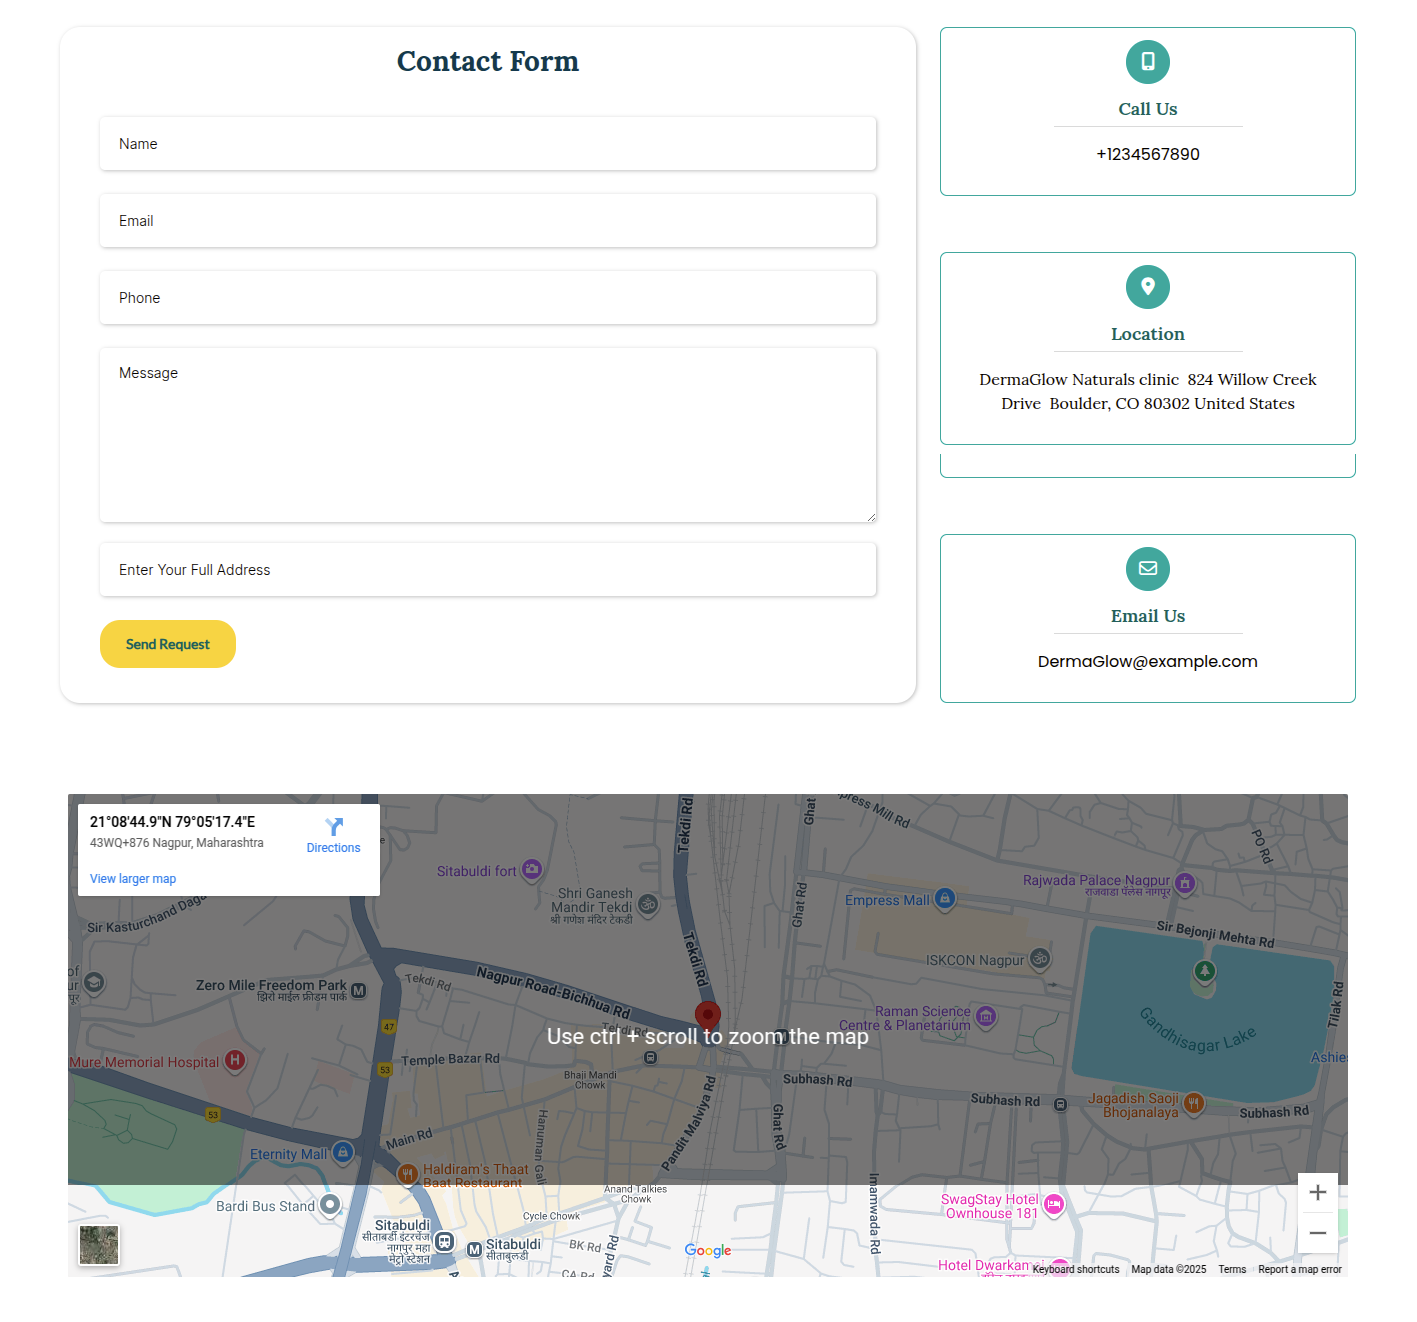Select Rajwada Palace Nagpur marker icon
The height and width of the screenshot is (1322, 1417).
[1185, 882]
